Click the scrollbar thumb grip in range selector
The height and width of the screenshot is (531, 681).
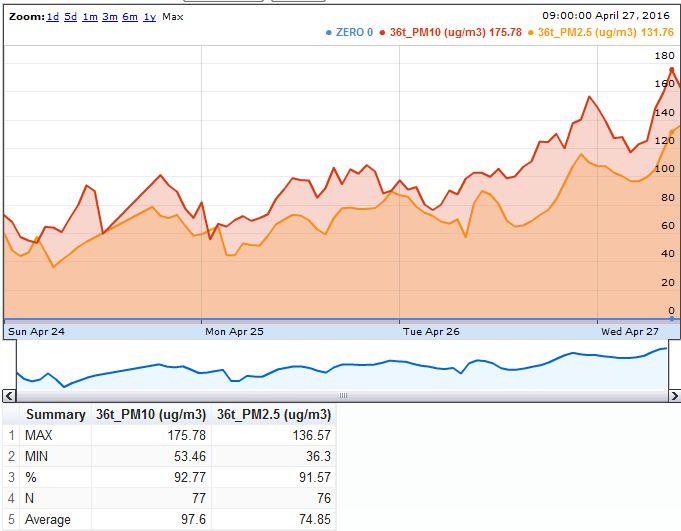341,396
